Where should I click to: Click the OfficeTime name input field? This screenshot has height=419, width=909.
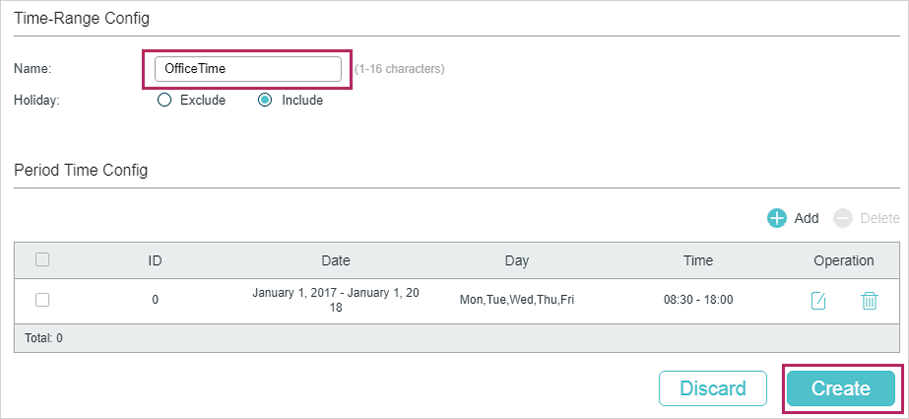[x=248, y=69]
